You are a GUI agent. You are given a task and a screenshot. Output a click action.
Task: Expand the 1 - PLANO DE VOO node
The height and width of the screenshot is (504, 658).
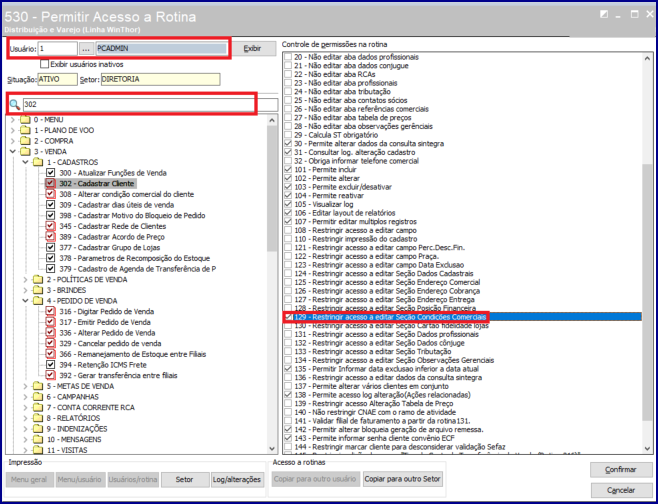(13, 130)
